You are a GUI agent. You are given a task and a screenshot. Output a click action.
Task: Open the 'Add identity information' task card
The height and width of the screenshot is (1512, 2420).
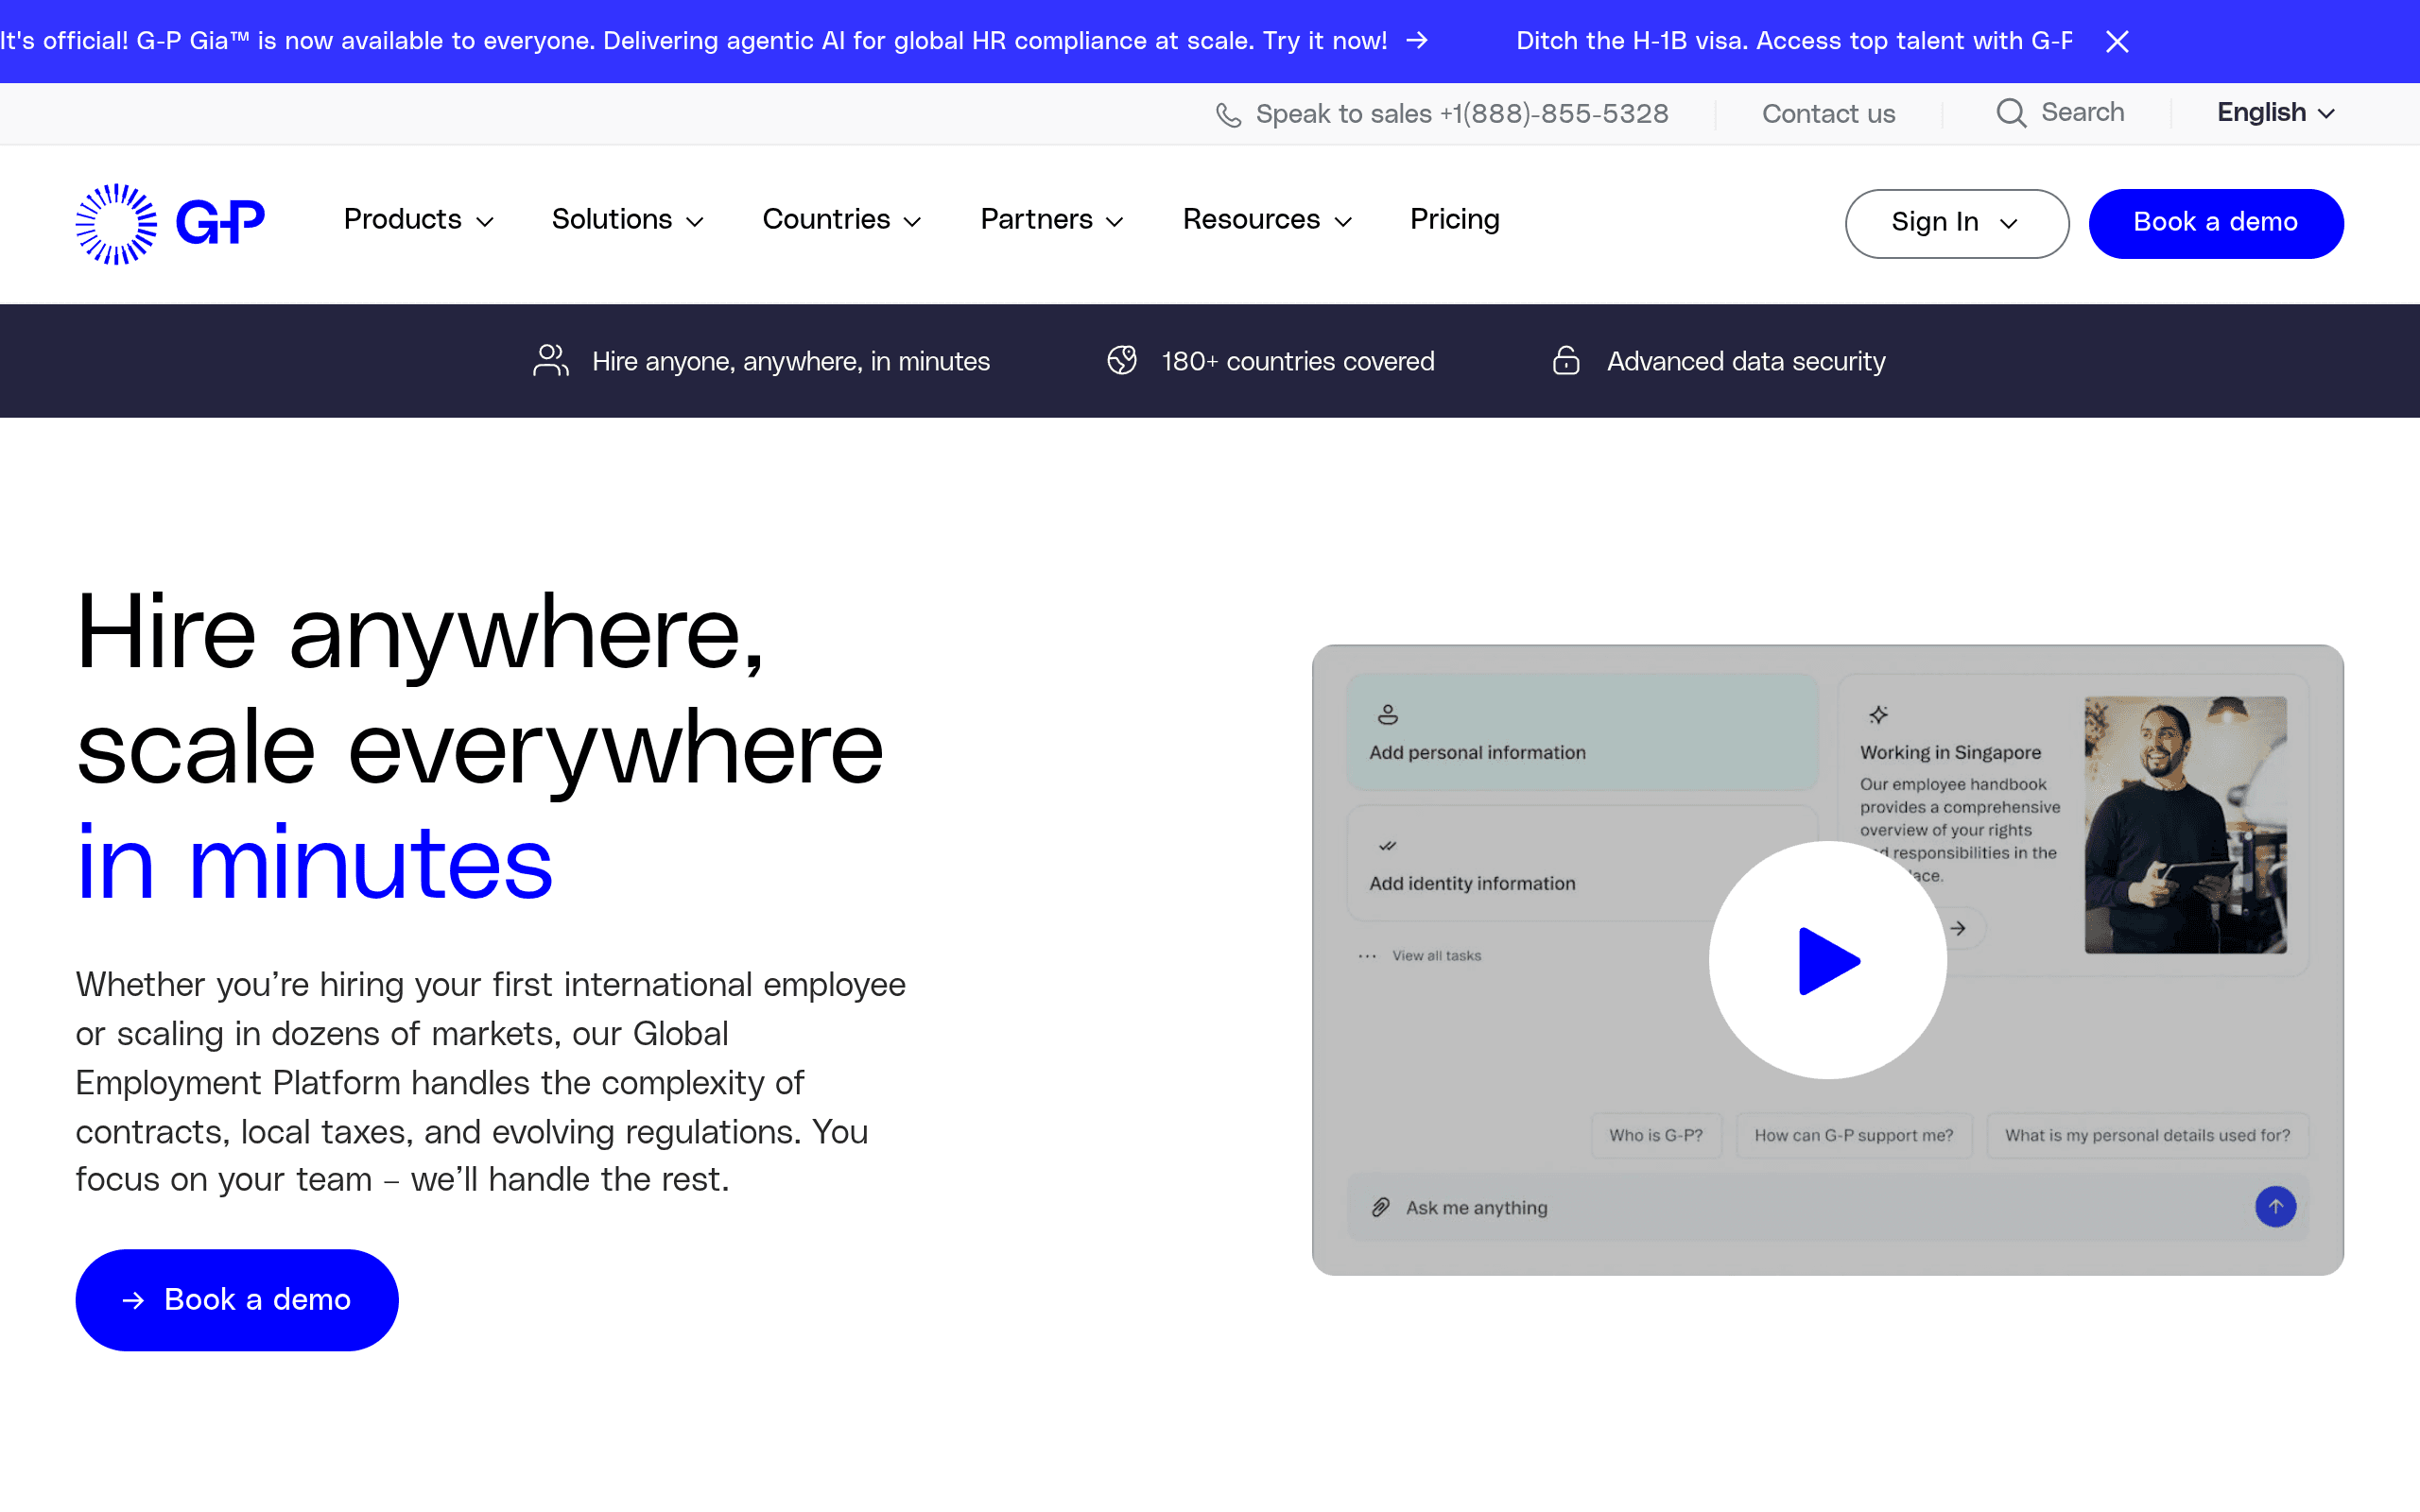point(1582,863)
